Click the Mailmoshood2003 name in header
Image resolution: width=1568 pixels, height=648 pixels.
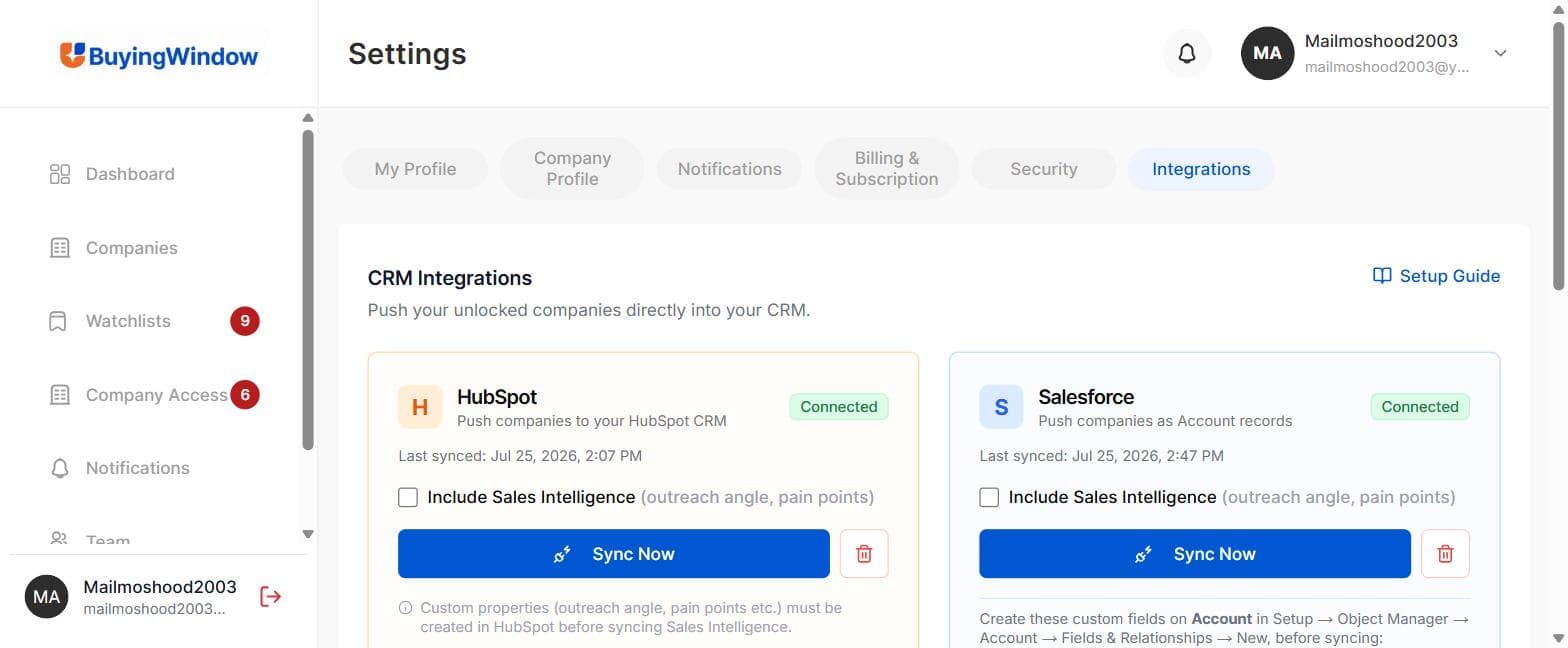coord(1381,41)
